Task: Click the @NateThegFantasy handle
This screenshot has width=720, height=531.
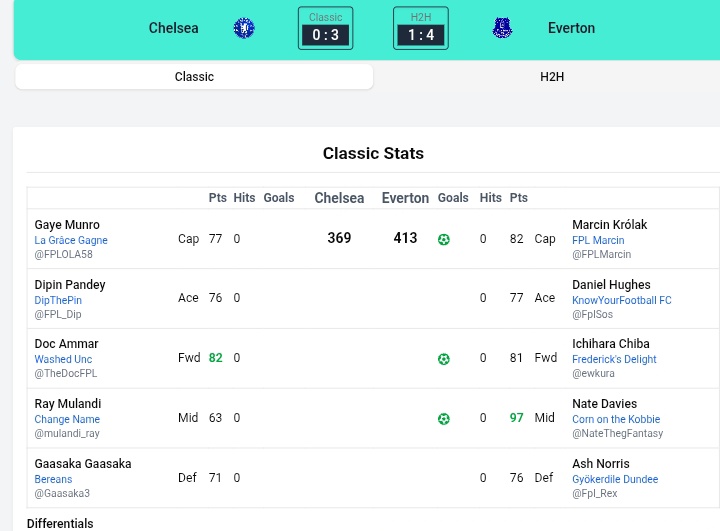Action: click(x=618, y=433)
